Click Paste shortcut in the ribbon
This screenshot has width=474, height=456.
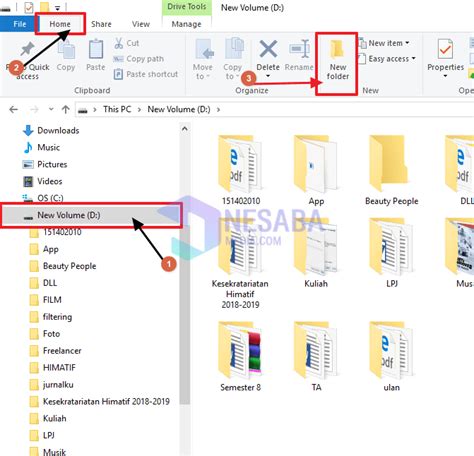click(146, 74)
